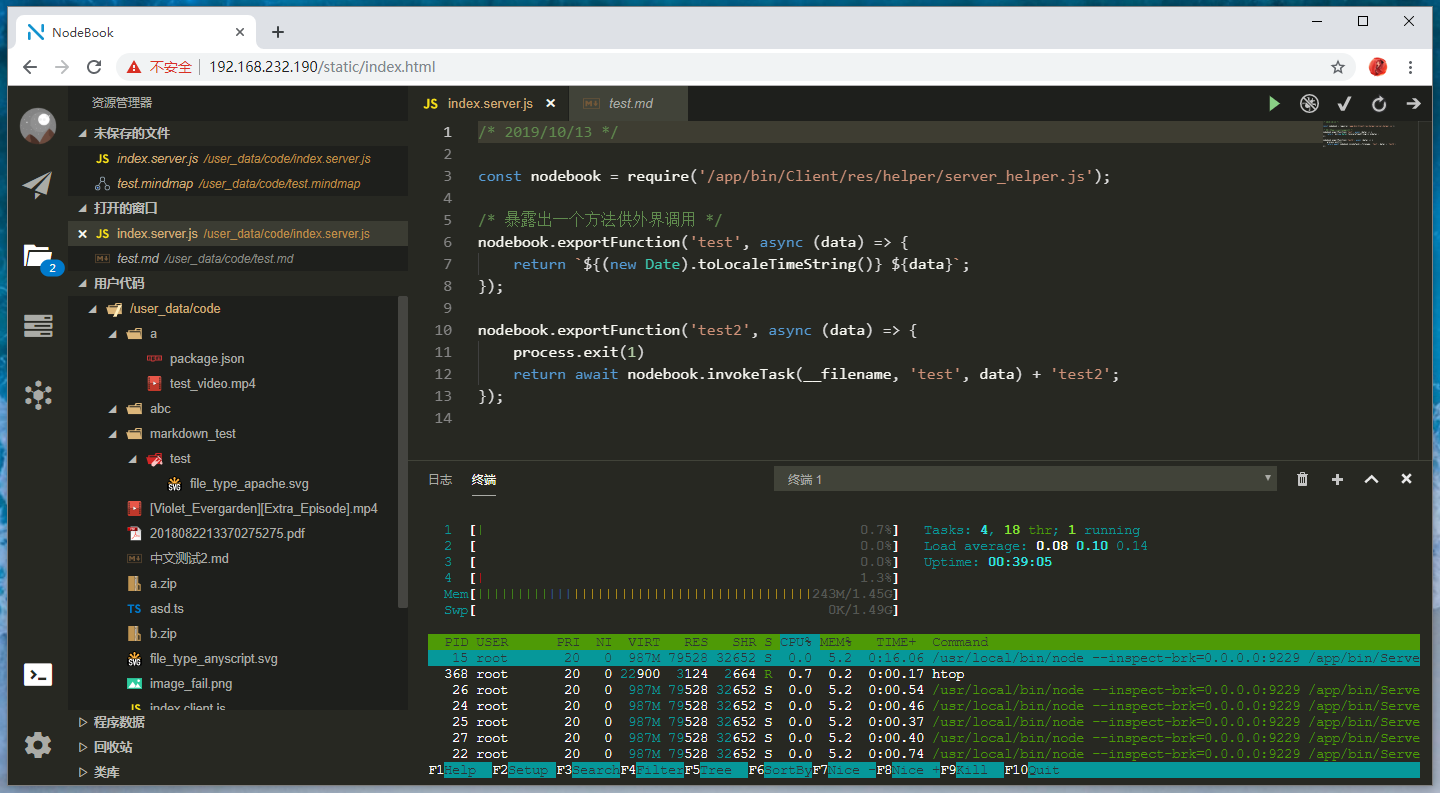
Task: Open the file explorer folder icon
Action: (x=38, y=256)
